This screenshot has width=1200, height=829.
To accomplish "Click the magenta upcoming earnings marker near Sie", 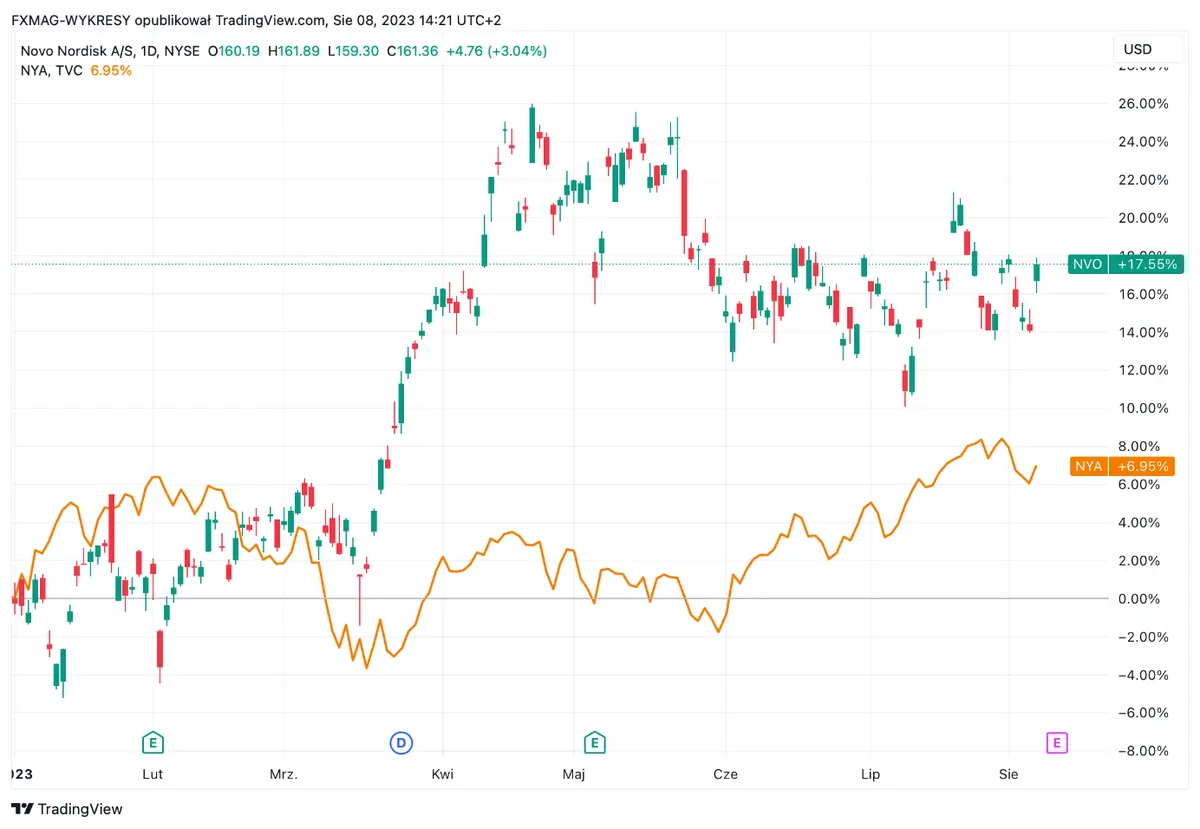I will coord(1056,743).
